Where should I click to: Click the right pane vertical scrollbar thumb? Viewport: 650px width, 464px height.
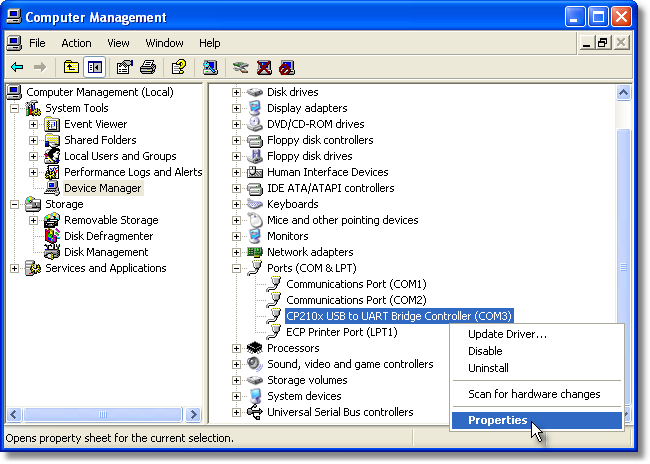point(623,267)
